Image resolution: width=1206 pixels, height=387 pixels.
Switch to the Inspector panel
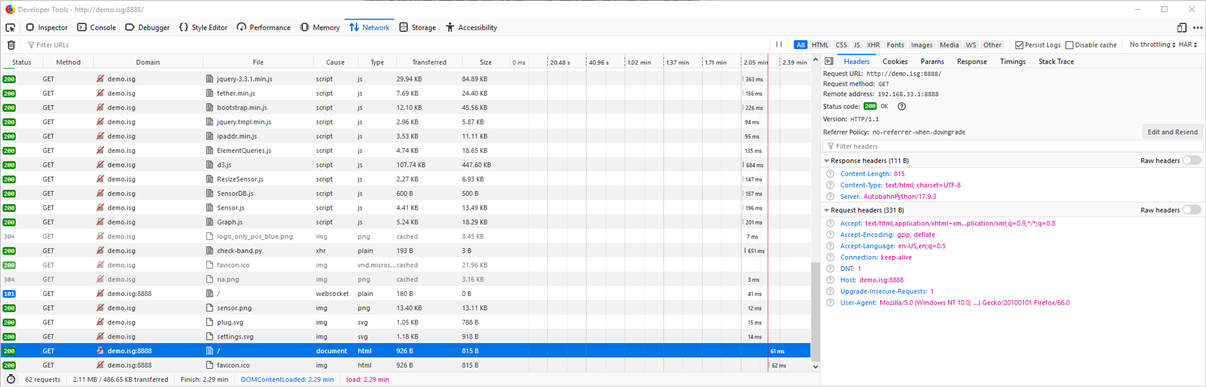[x=46, y=27]
